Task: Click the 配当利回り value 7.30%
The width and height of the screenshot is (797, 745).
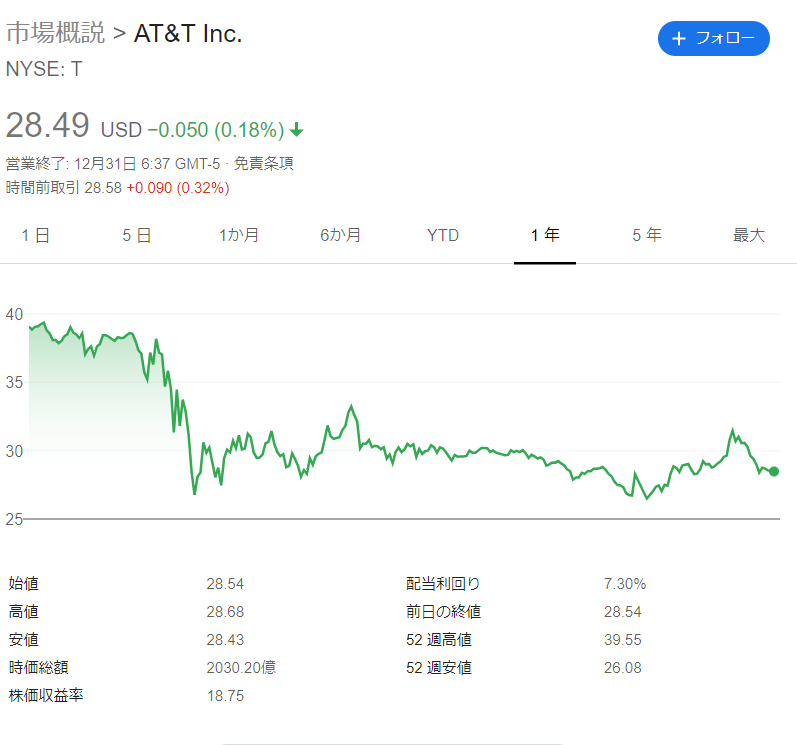Action: [x=625, y=583]
